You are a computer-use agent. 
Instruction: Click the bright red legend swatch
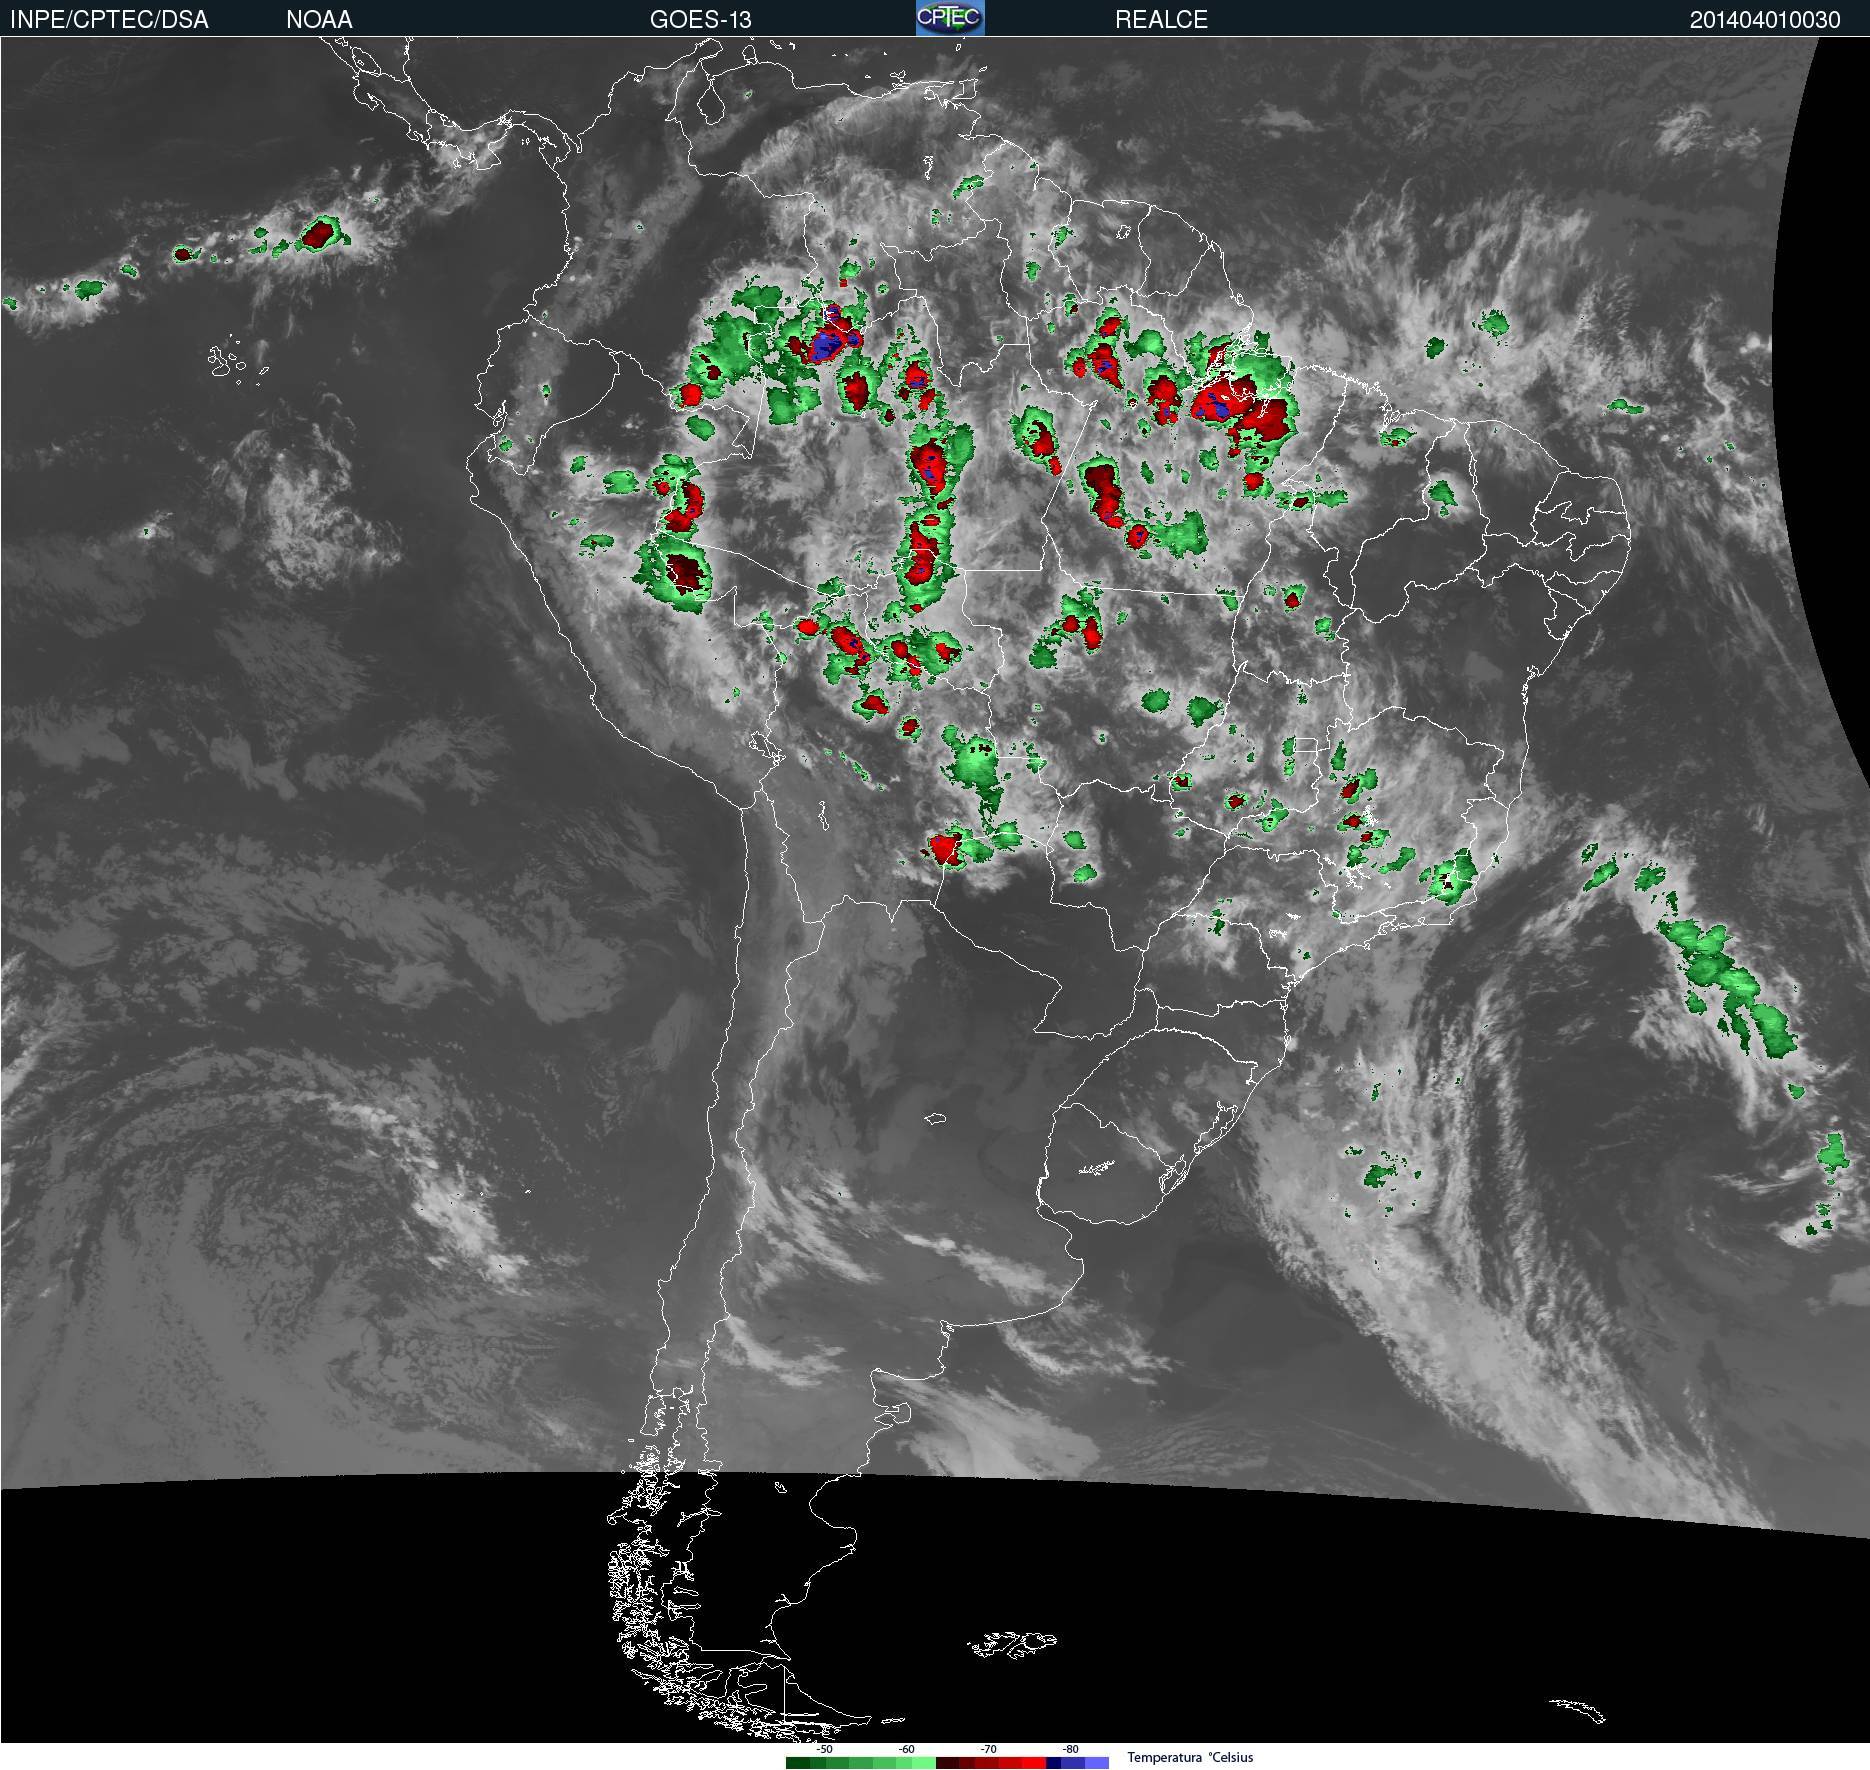[1034, 1763]
